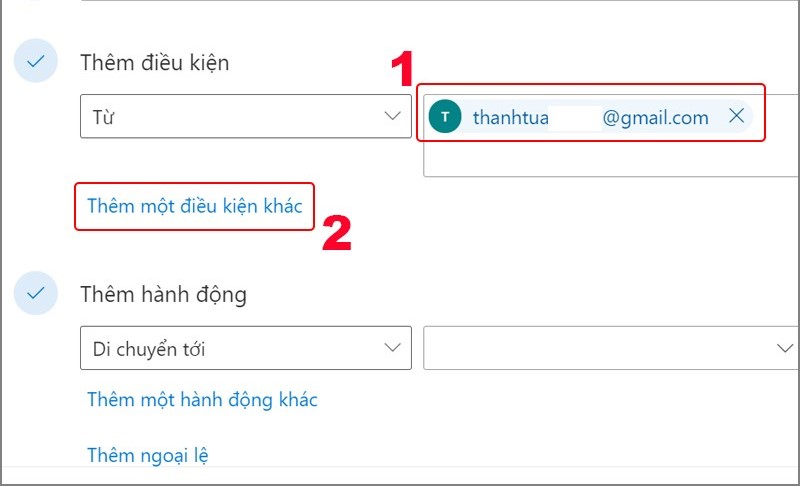Image resolution: width=800 pixels, height=486 pixels.
Task: Click the teal T avatar icon
Action: tap(445, 118)
